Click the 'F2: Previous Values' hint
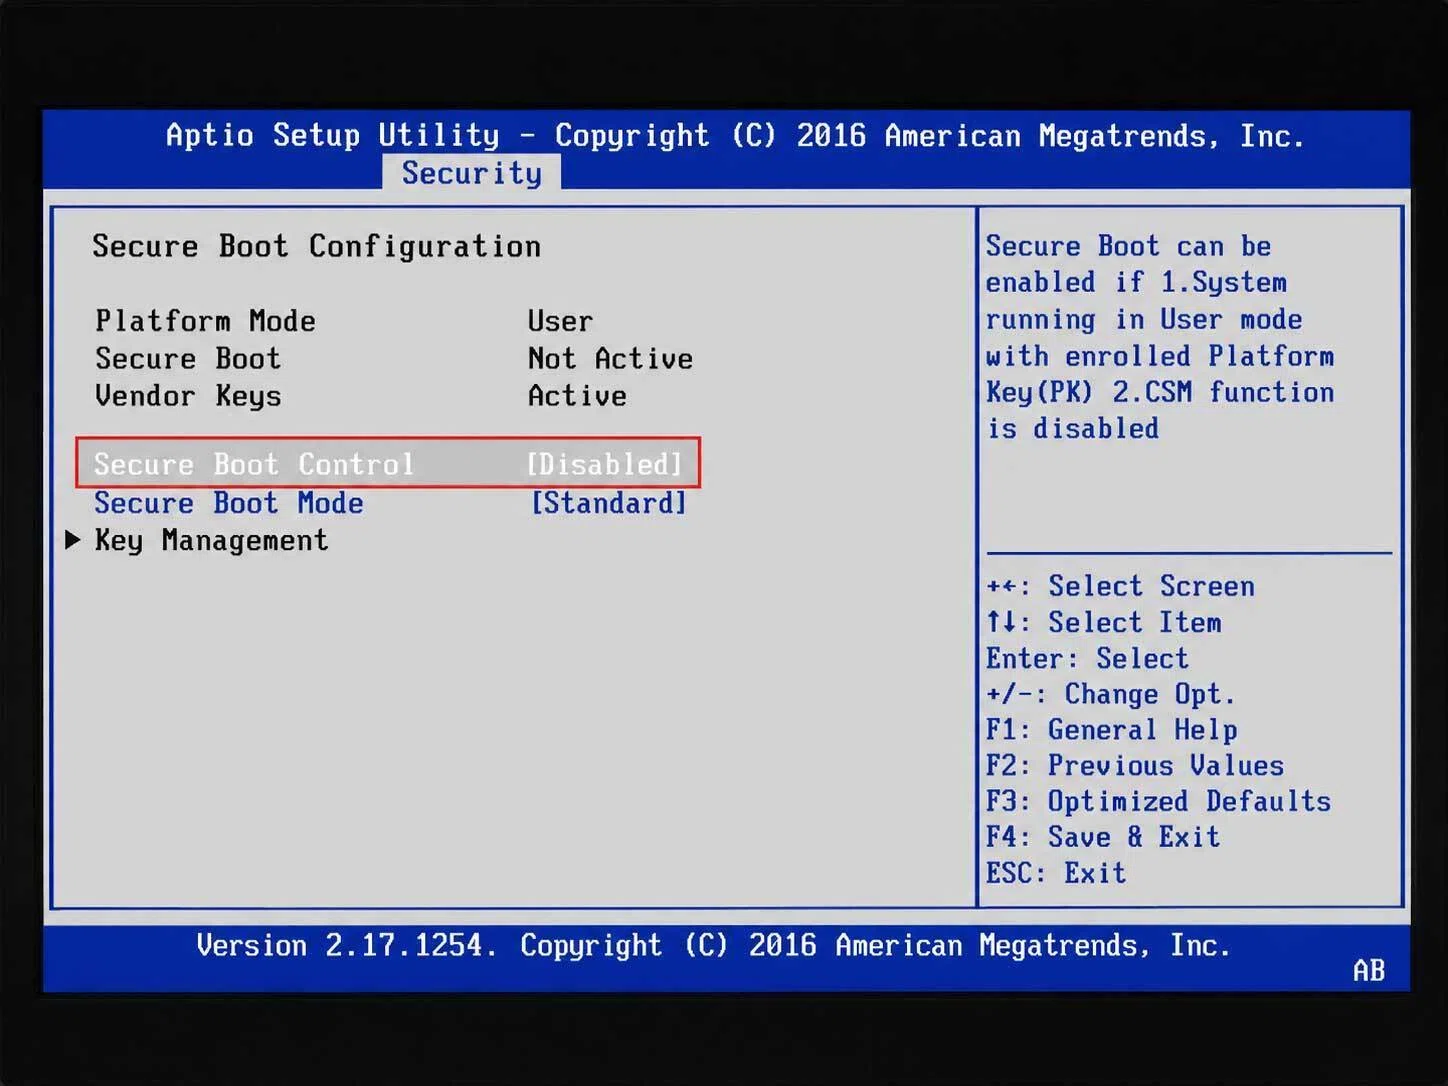Screen dimensions: 1448x1086 coord(1135,766)
